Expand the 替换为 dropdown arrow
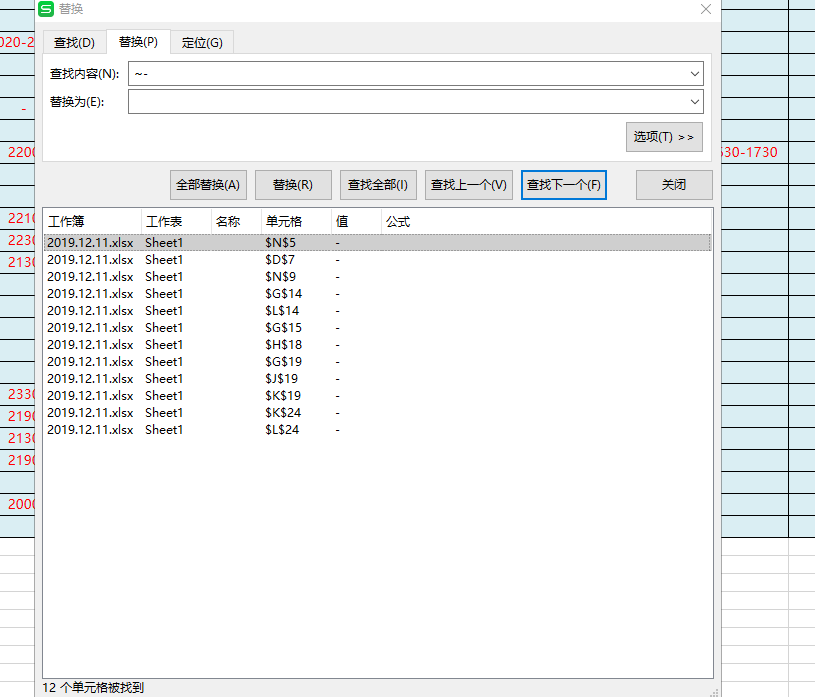The width and height of the screenshot is (815, 697). (694, 102)
